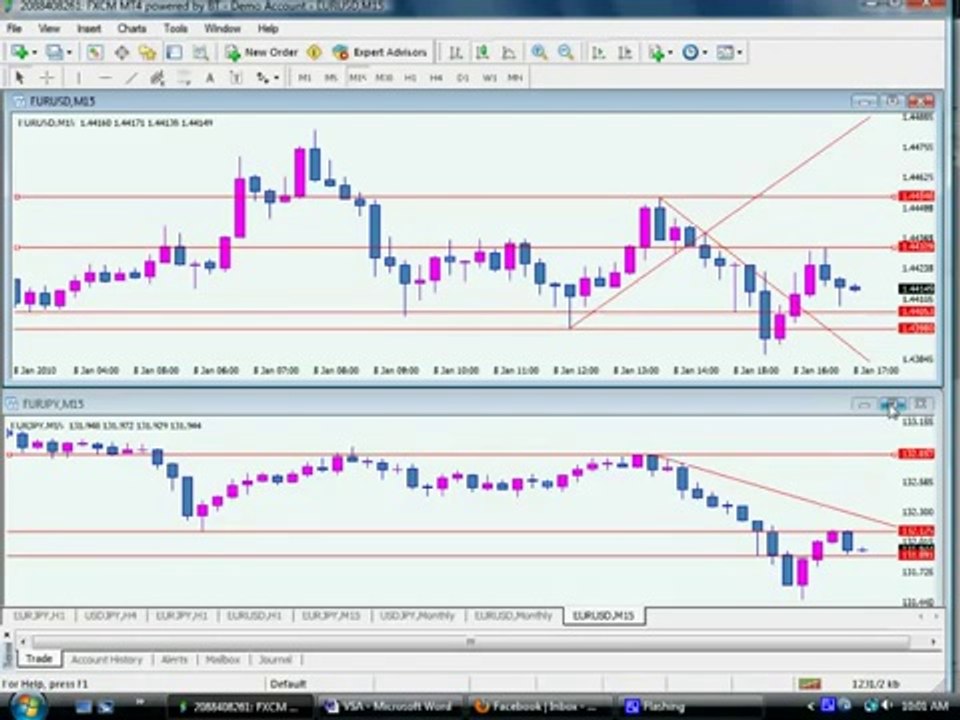Switch to the EURUSD,Monthly chart tab
Image resolution: width=960 pixels, height=720 pixels.
tap(513, 616)
